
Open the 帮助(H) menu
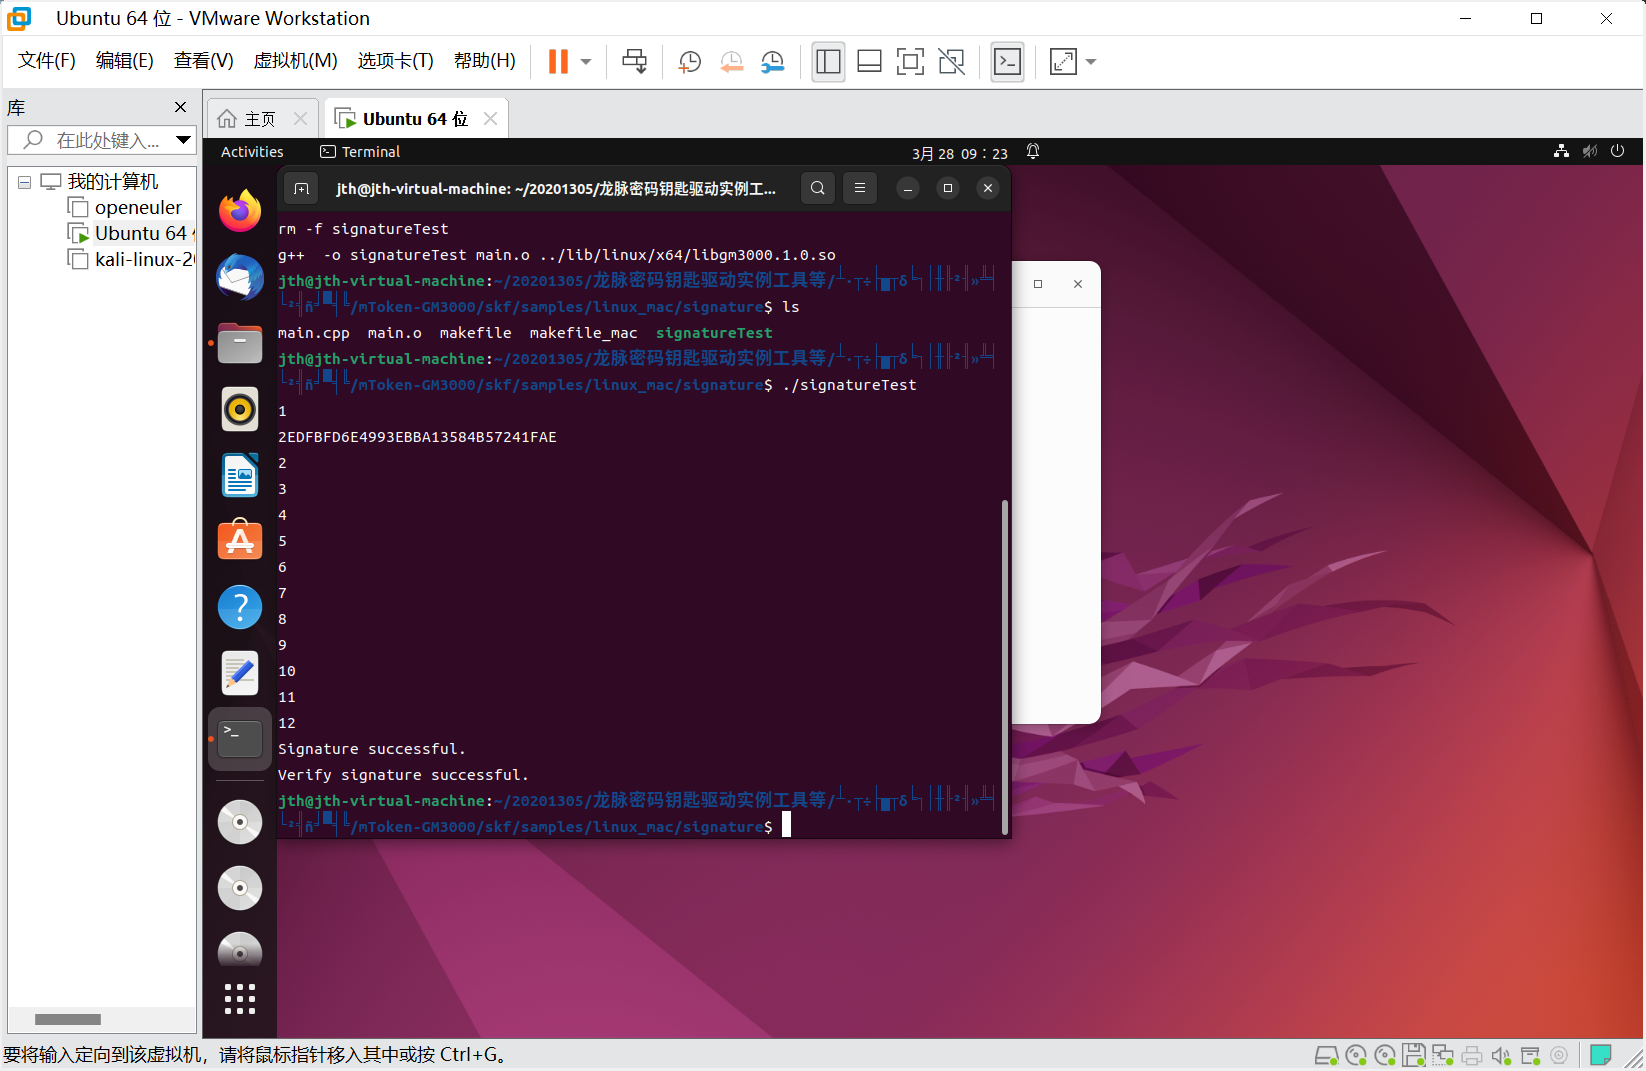[485, 61]
